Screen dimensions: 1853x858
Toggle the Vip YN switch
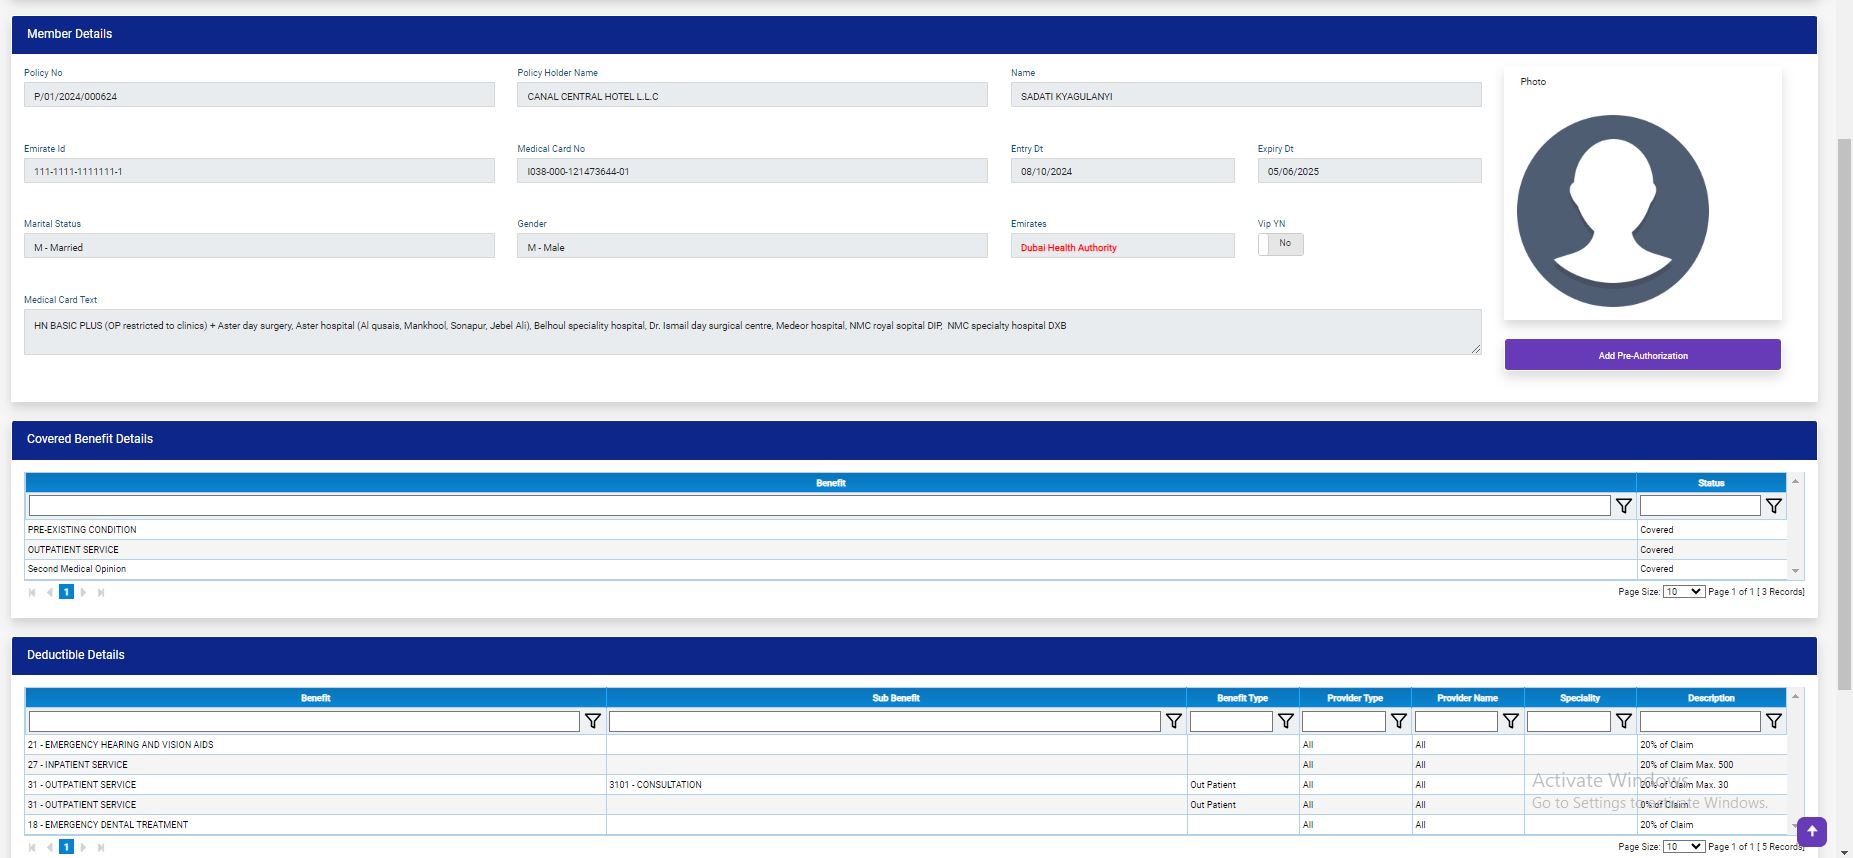(1280, 244)
